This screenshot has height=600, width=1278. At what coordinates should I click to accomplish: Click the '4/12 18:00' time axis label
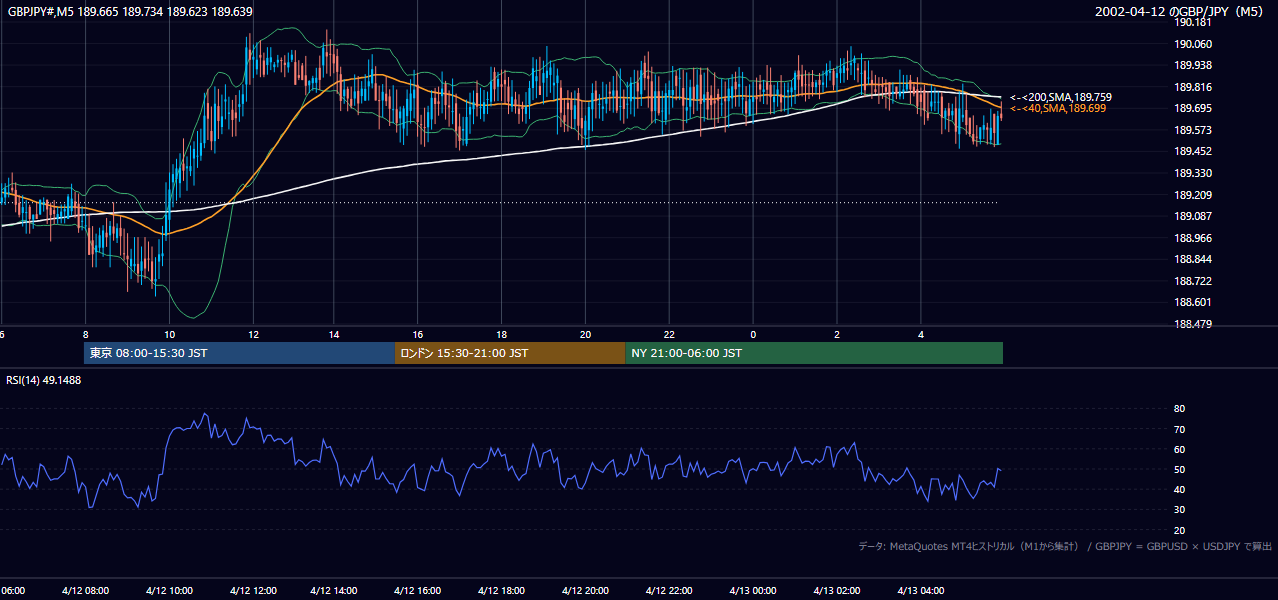pyautogui.click(x=501, y=591)
